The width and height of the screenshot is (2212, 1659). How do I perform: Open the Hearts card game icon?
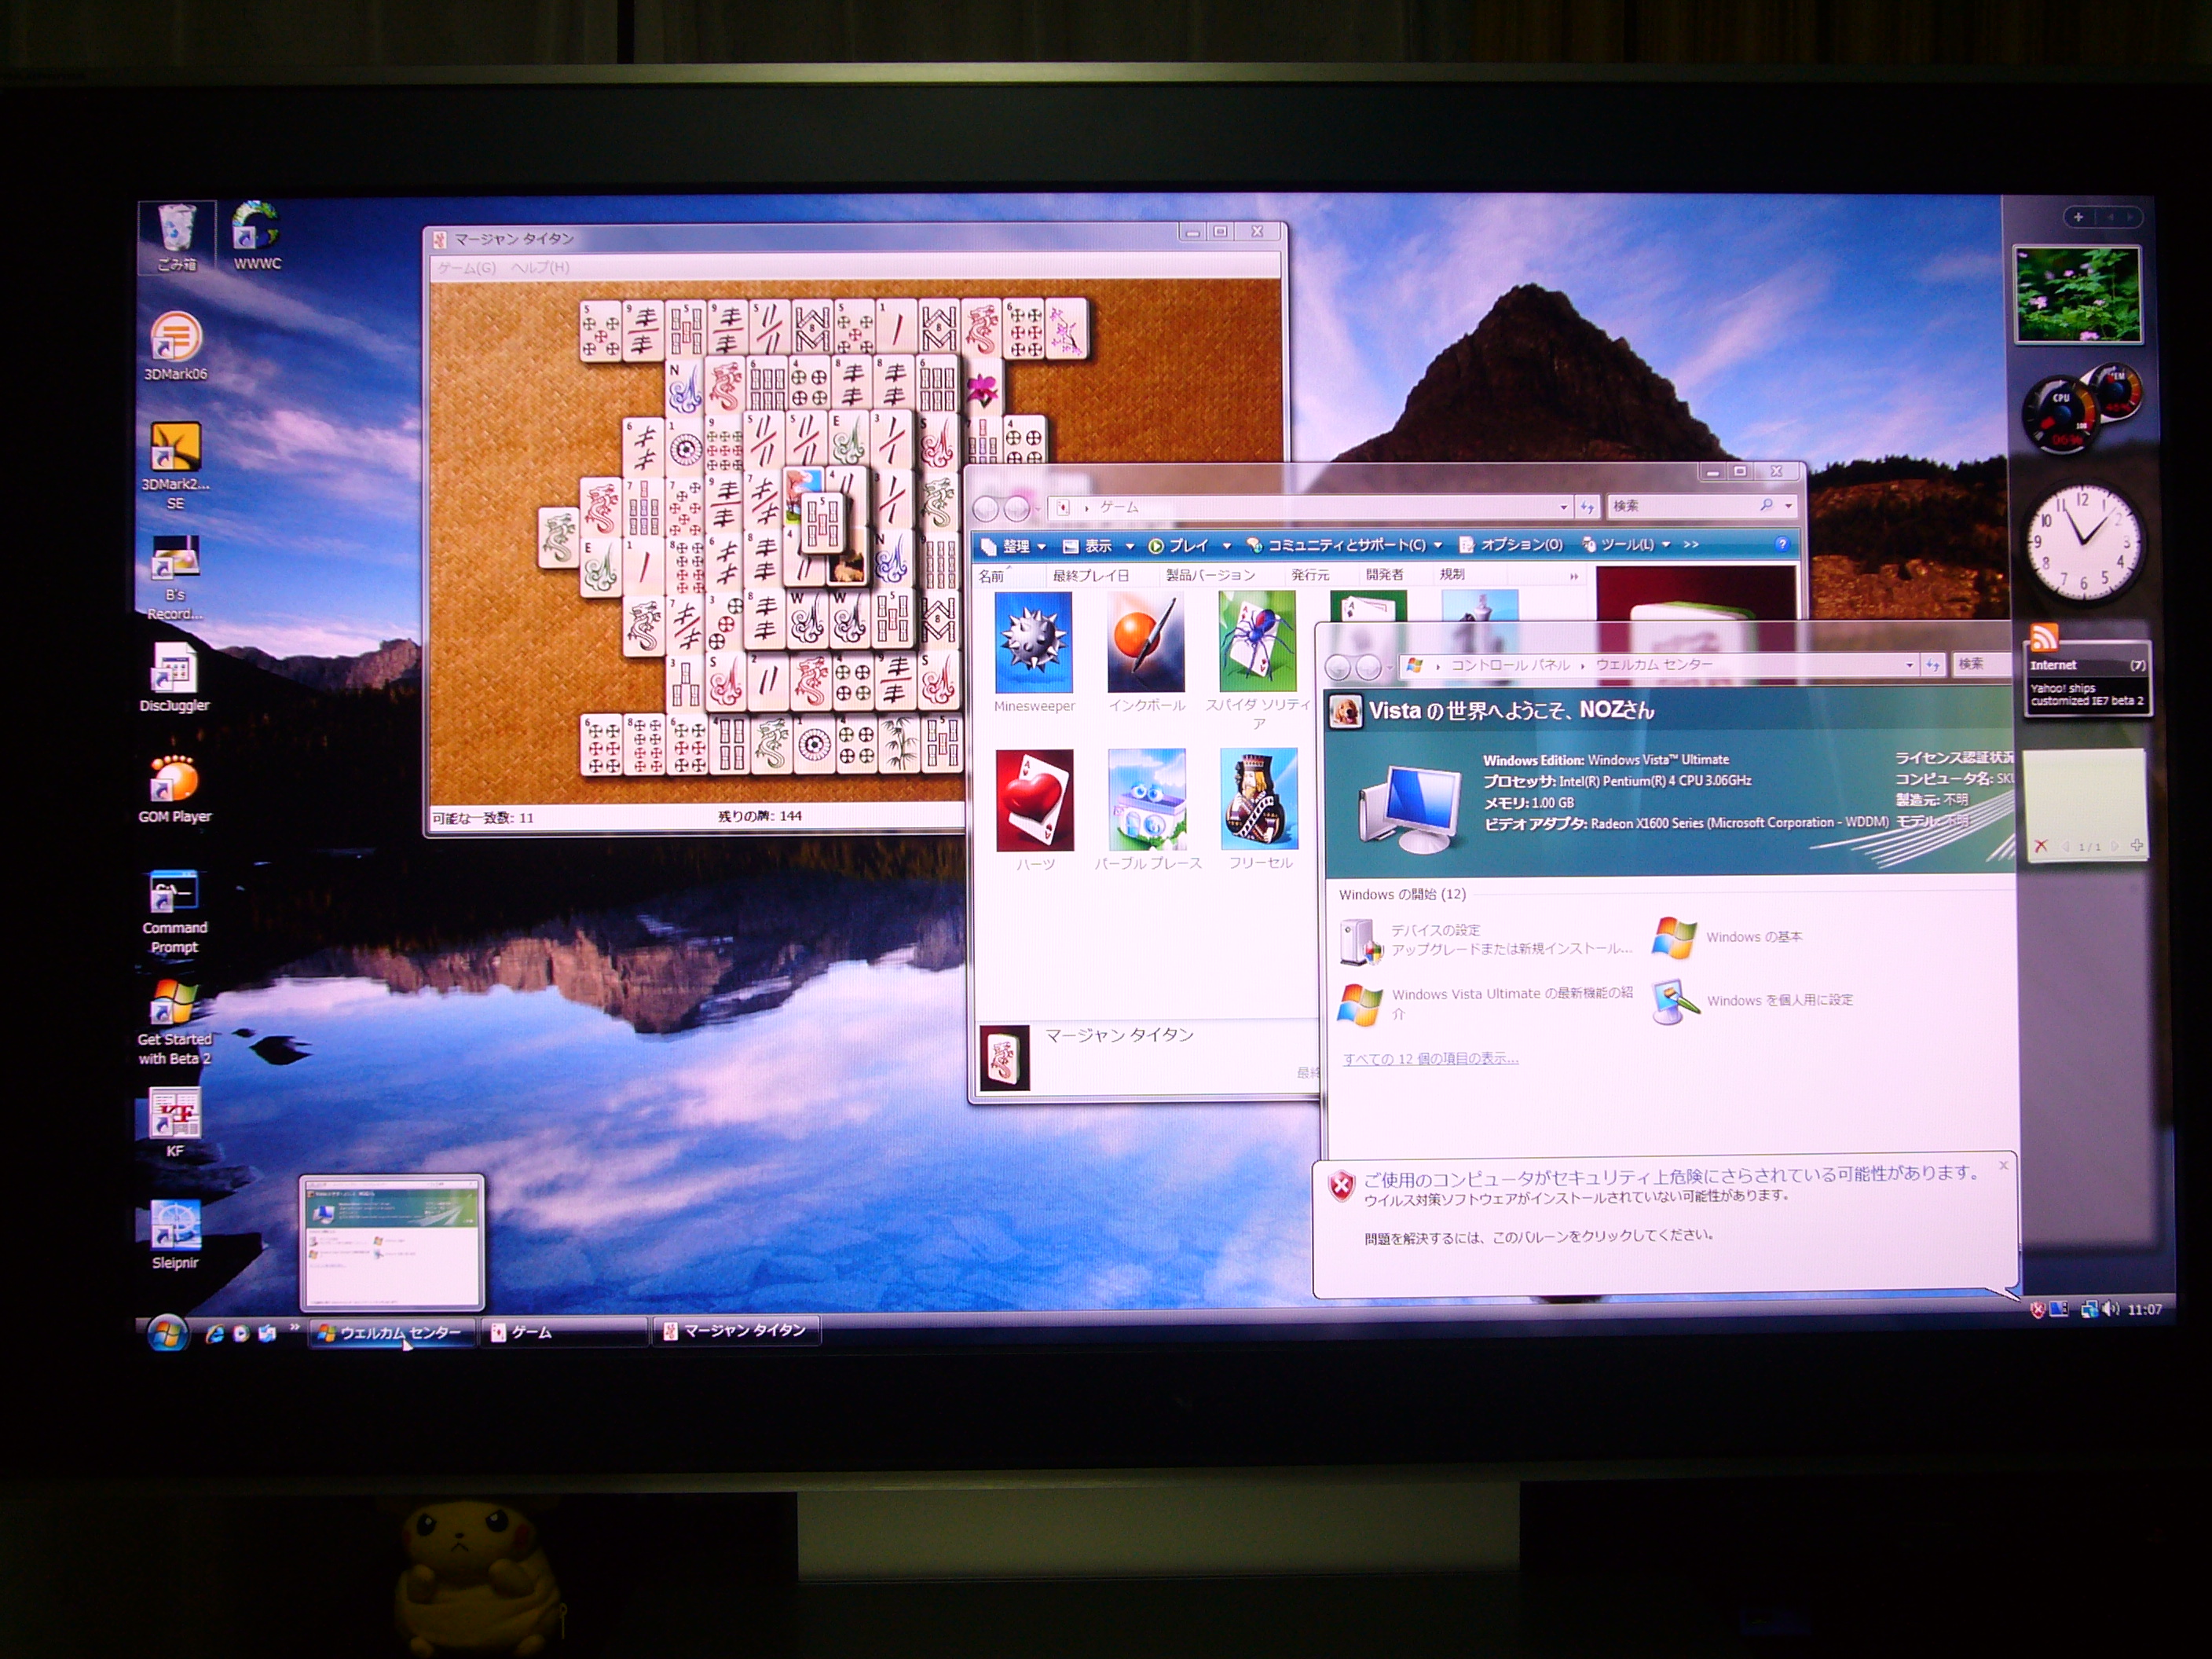(x=1034, y=800)
